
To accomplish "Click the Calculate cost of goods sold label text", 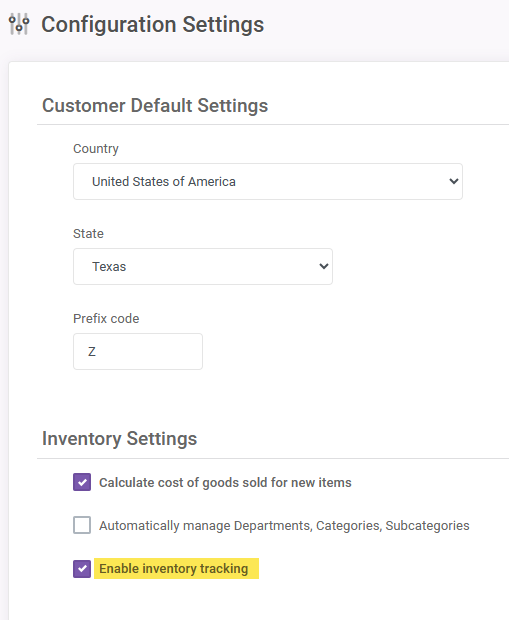I will click(x=225, y=482).
